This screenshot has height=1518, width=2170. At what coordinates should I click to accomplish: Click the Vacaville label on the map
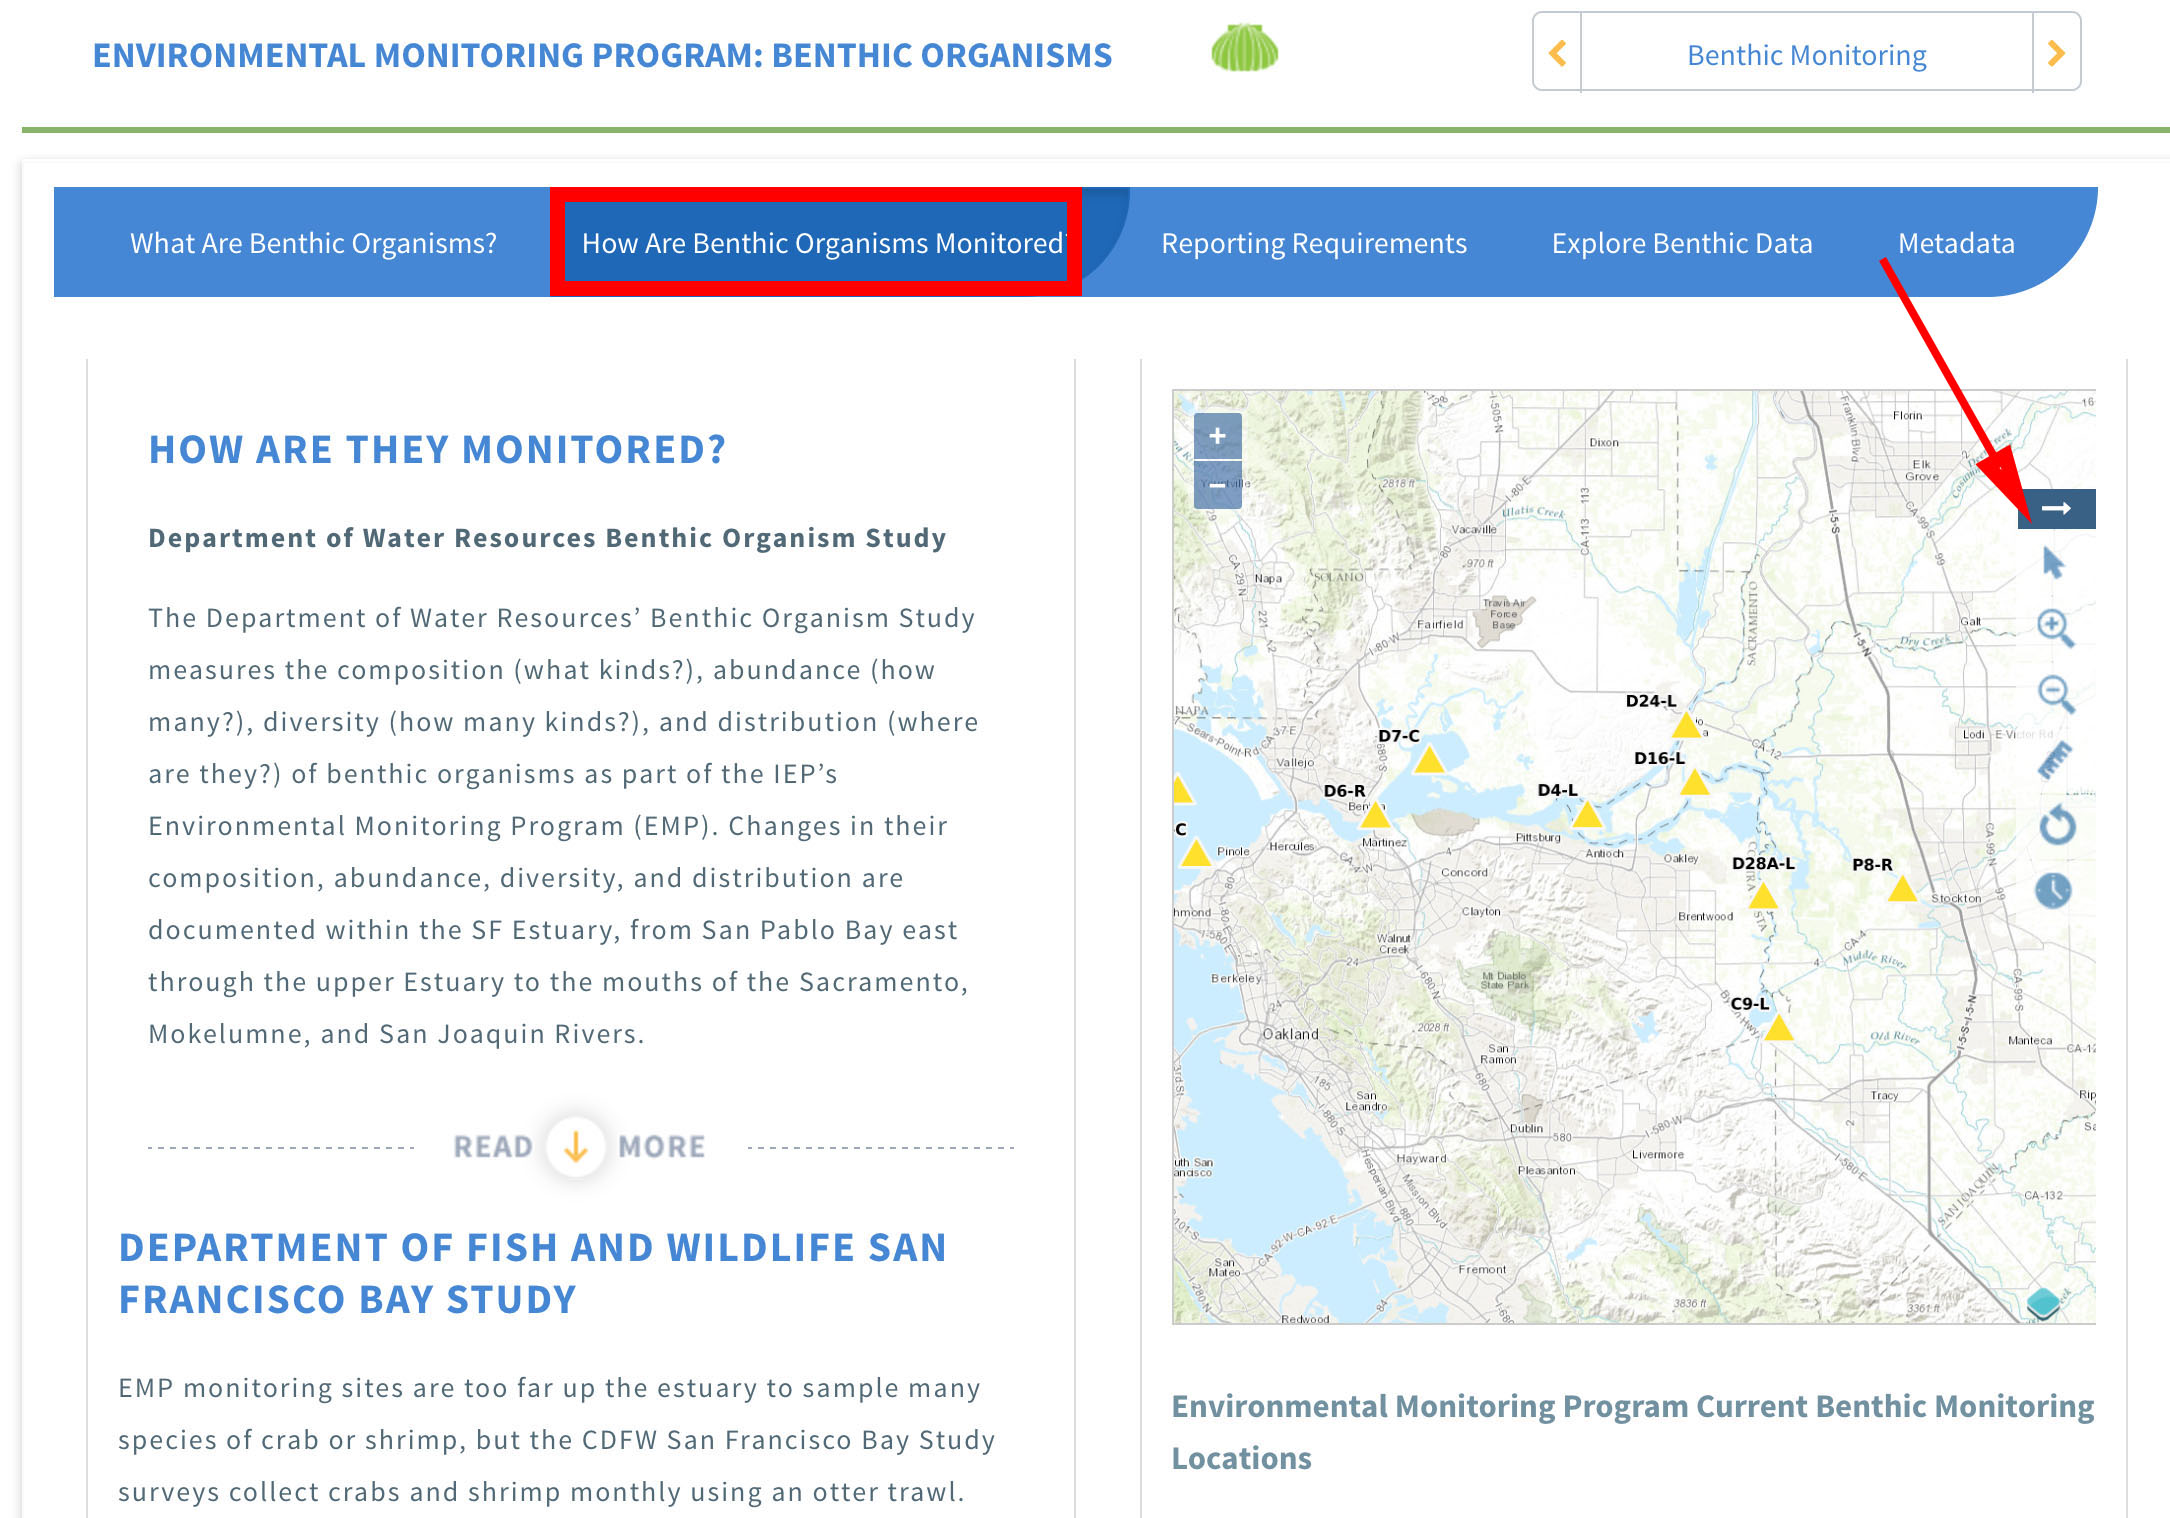1474,529
